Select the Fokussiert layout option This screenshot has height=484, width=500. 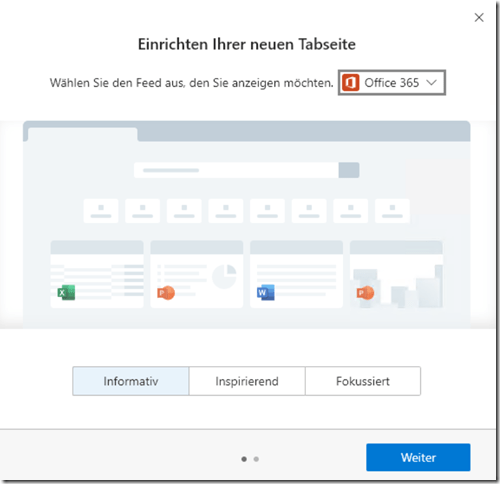pyautogui.click(x=363, y=381)
